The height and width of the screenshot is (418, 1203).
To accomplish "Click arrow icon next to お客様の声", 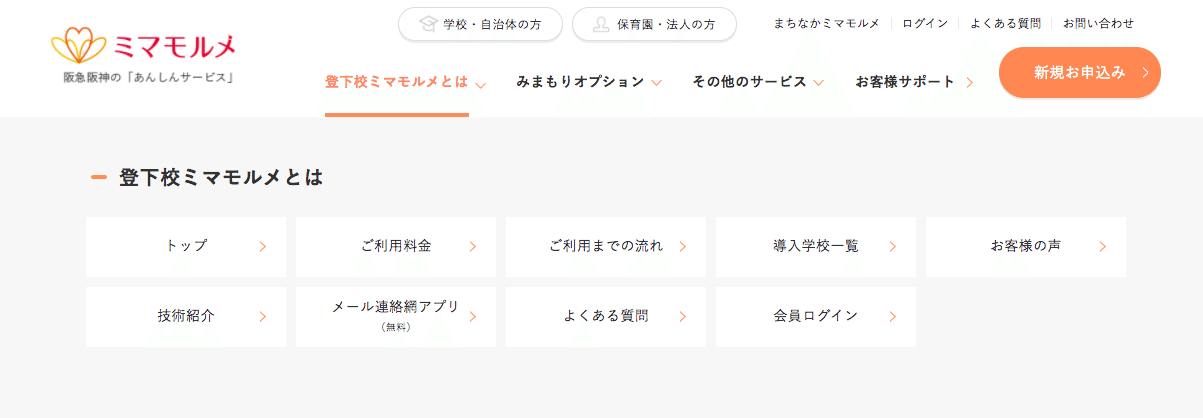I will [x=1103, y=246].
